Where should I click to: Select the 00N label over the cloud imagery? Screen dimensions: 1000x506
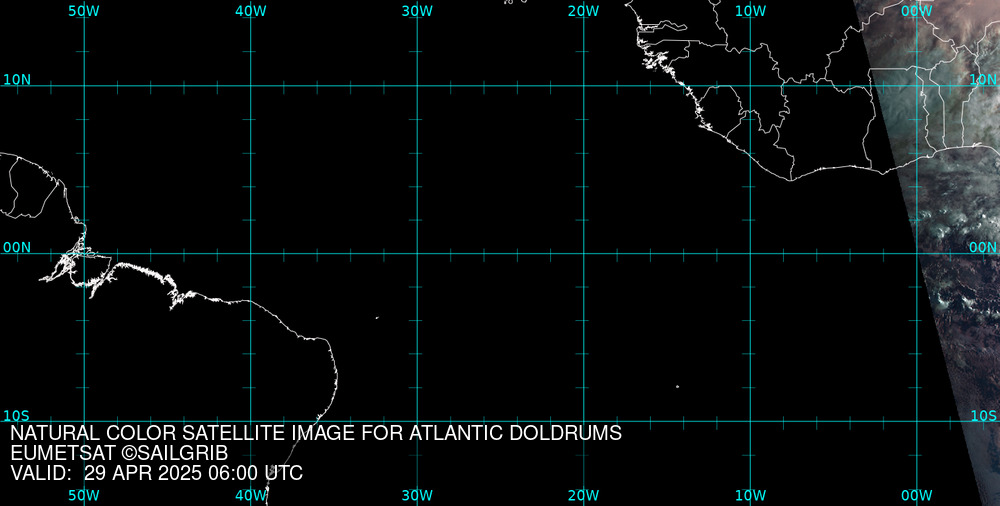click(x=983, y=248)
